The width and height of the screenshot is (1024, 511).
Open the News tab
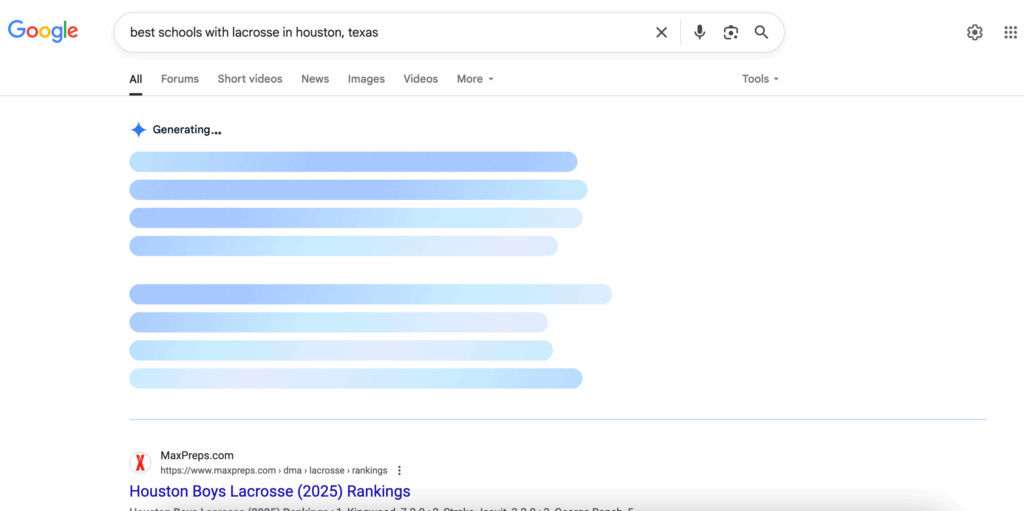[315, 79]
